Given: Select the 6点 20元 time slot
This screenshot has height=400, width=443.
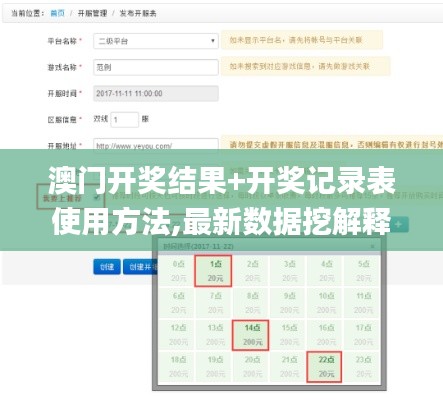Looking at the screenshot, I should click(x=177, y=303).
